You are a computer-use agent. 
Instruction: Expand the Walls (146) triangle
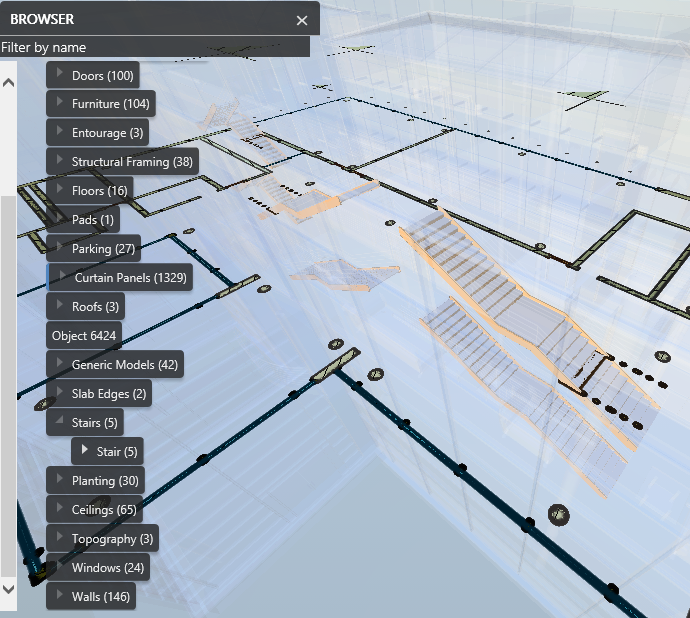pyautogui.click(x=60, y=597)
